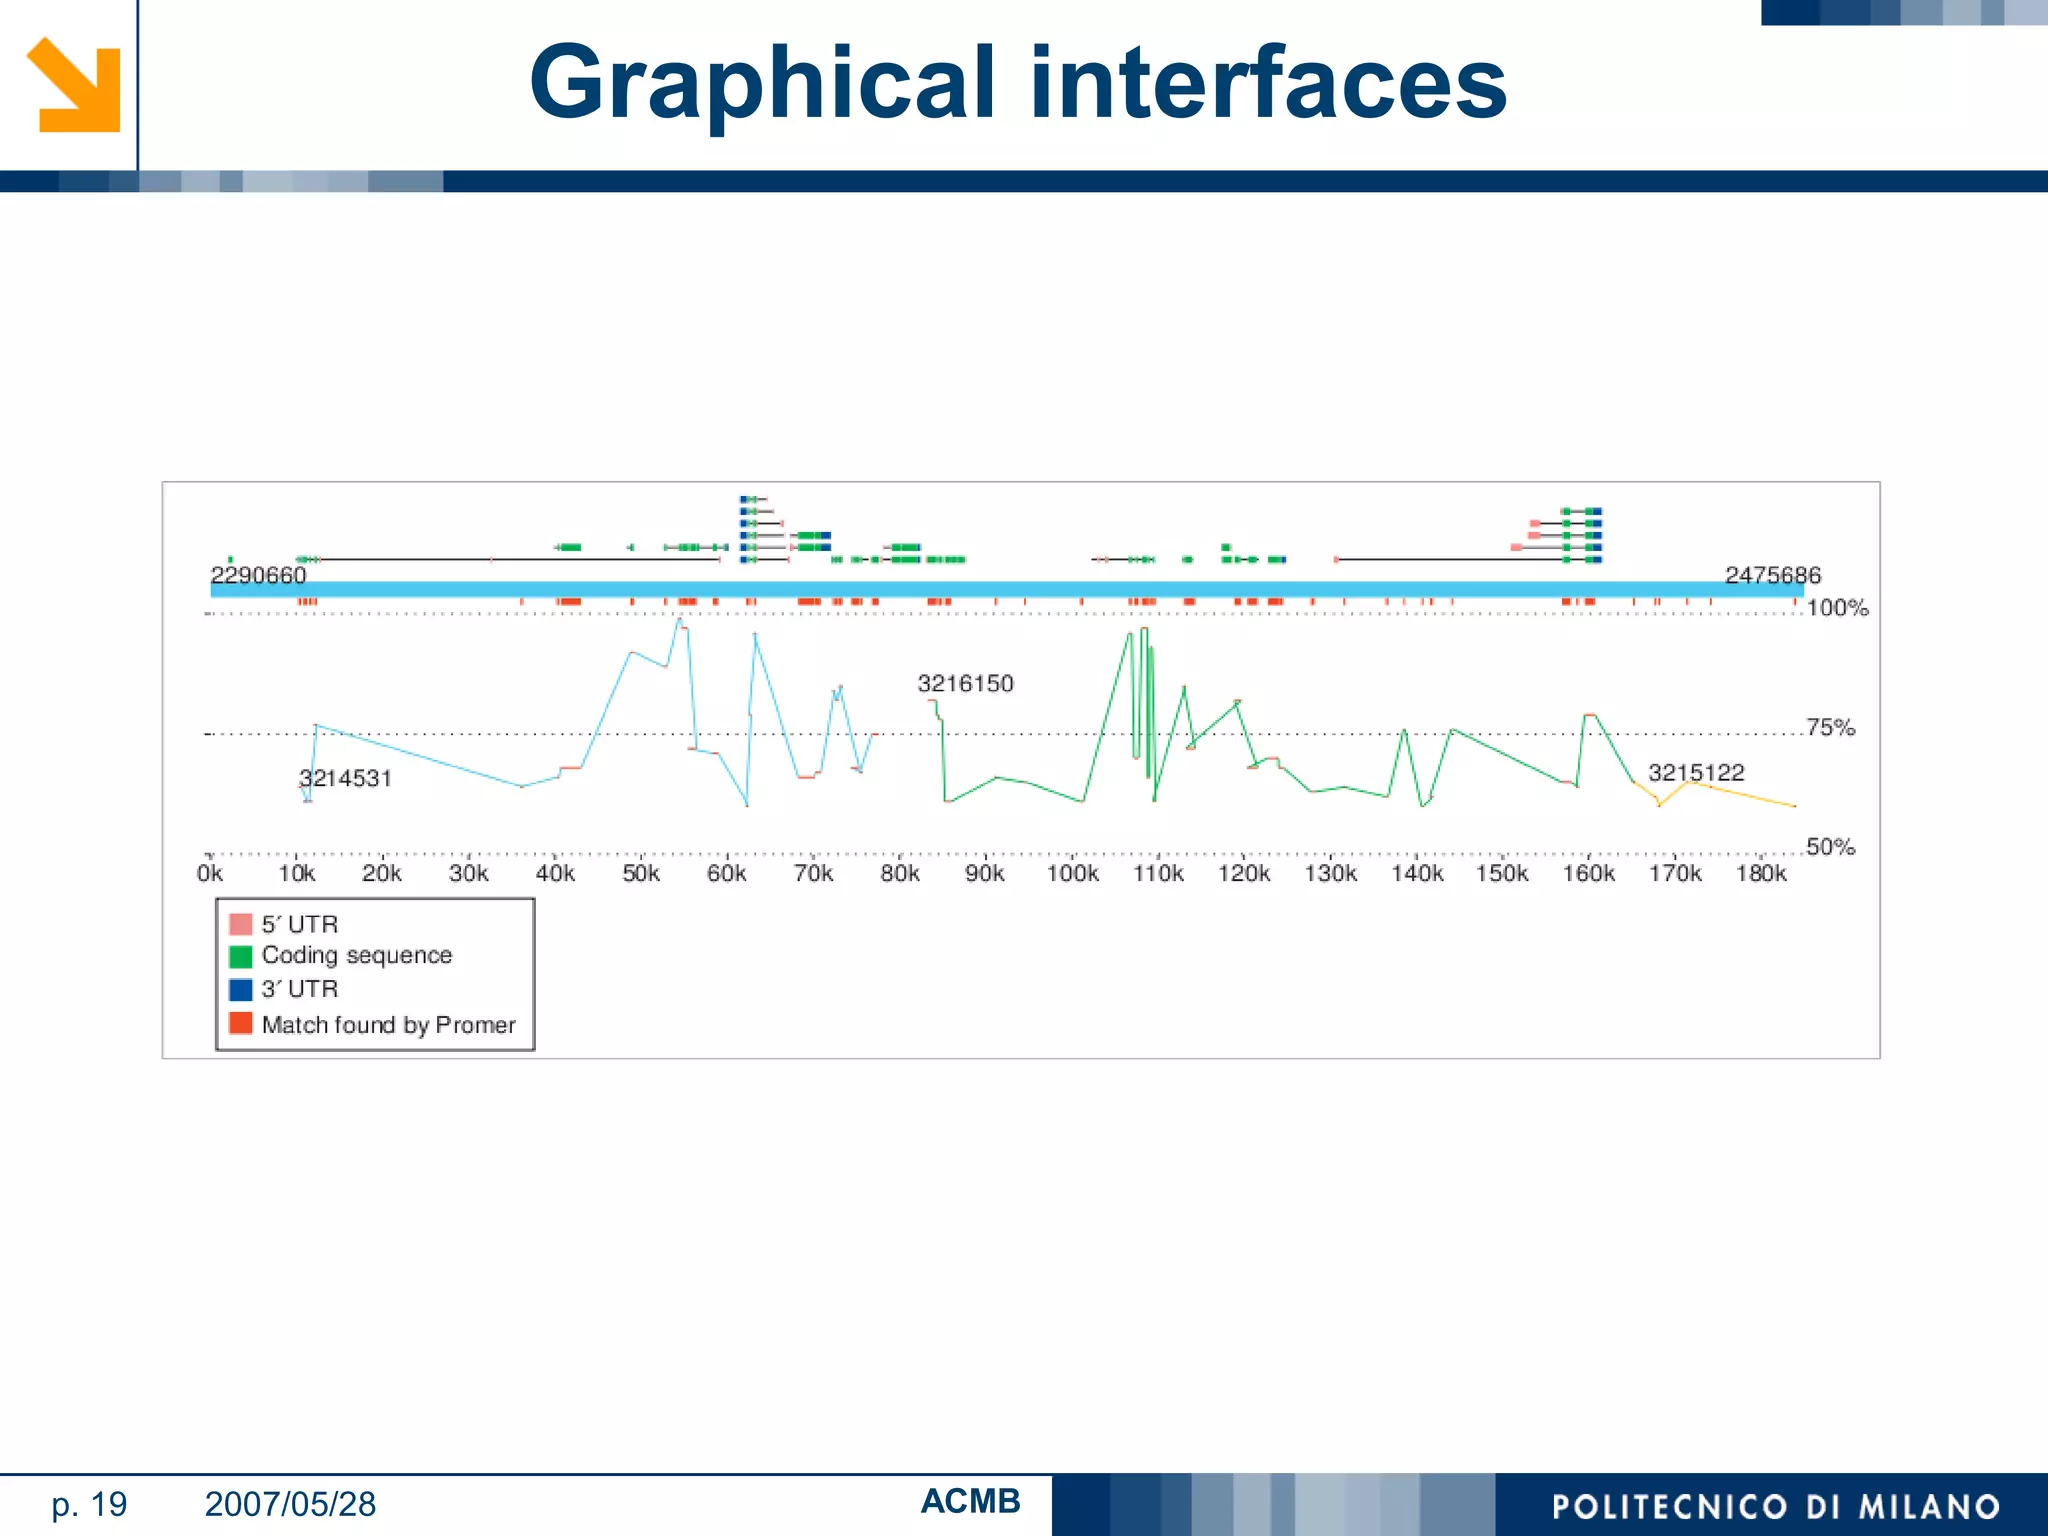Image resolution: width=2048 pixels, height=1536 pixels.
Task: Click the 3' UTR blue legend swatch
Action: point(240,989)
